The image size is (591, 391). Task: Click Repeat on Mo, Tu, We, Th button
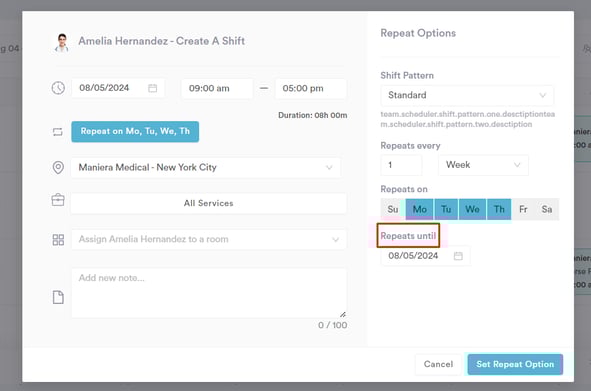[x=135, y=132]
